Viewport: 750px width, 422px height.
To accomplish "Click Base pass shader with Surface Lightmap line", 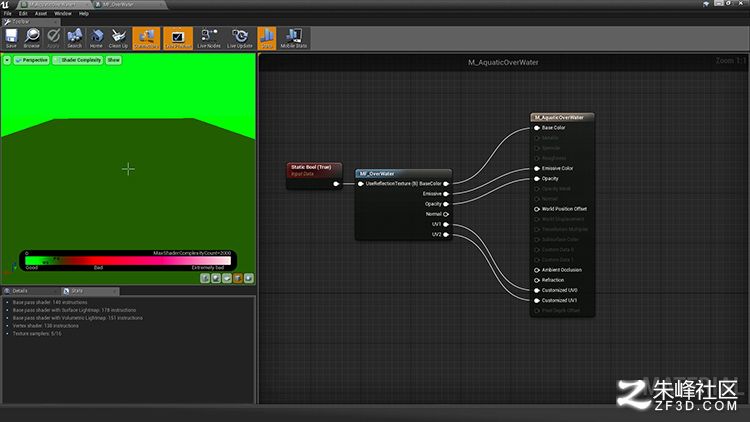I will [x=75, y=310].
